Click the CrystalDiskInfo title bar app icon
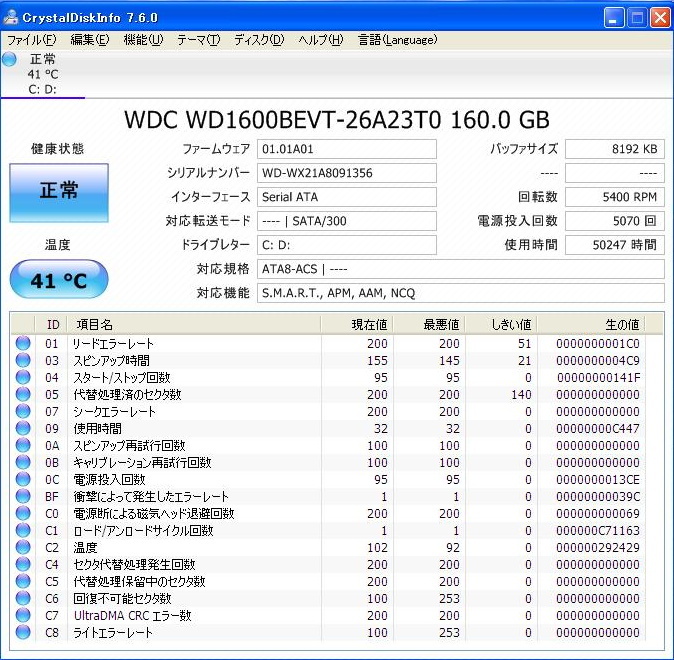Screen dimensions: 674x660 pos(13,18)
